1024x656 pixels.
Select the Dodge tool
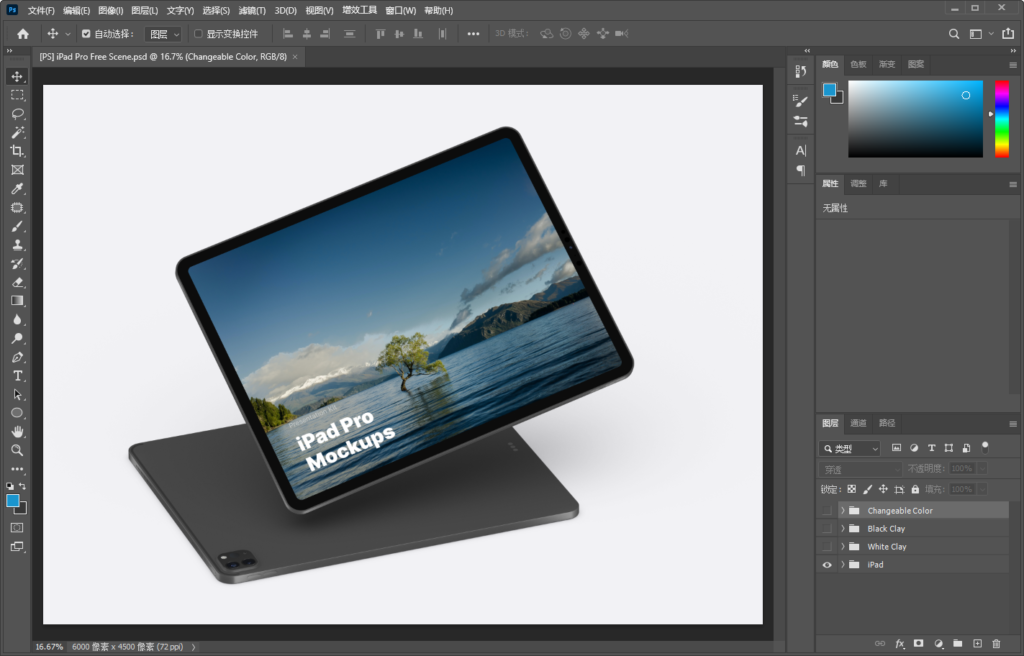(17, 338)
